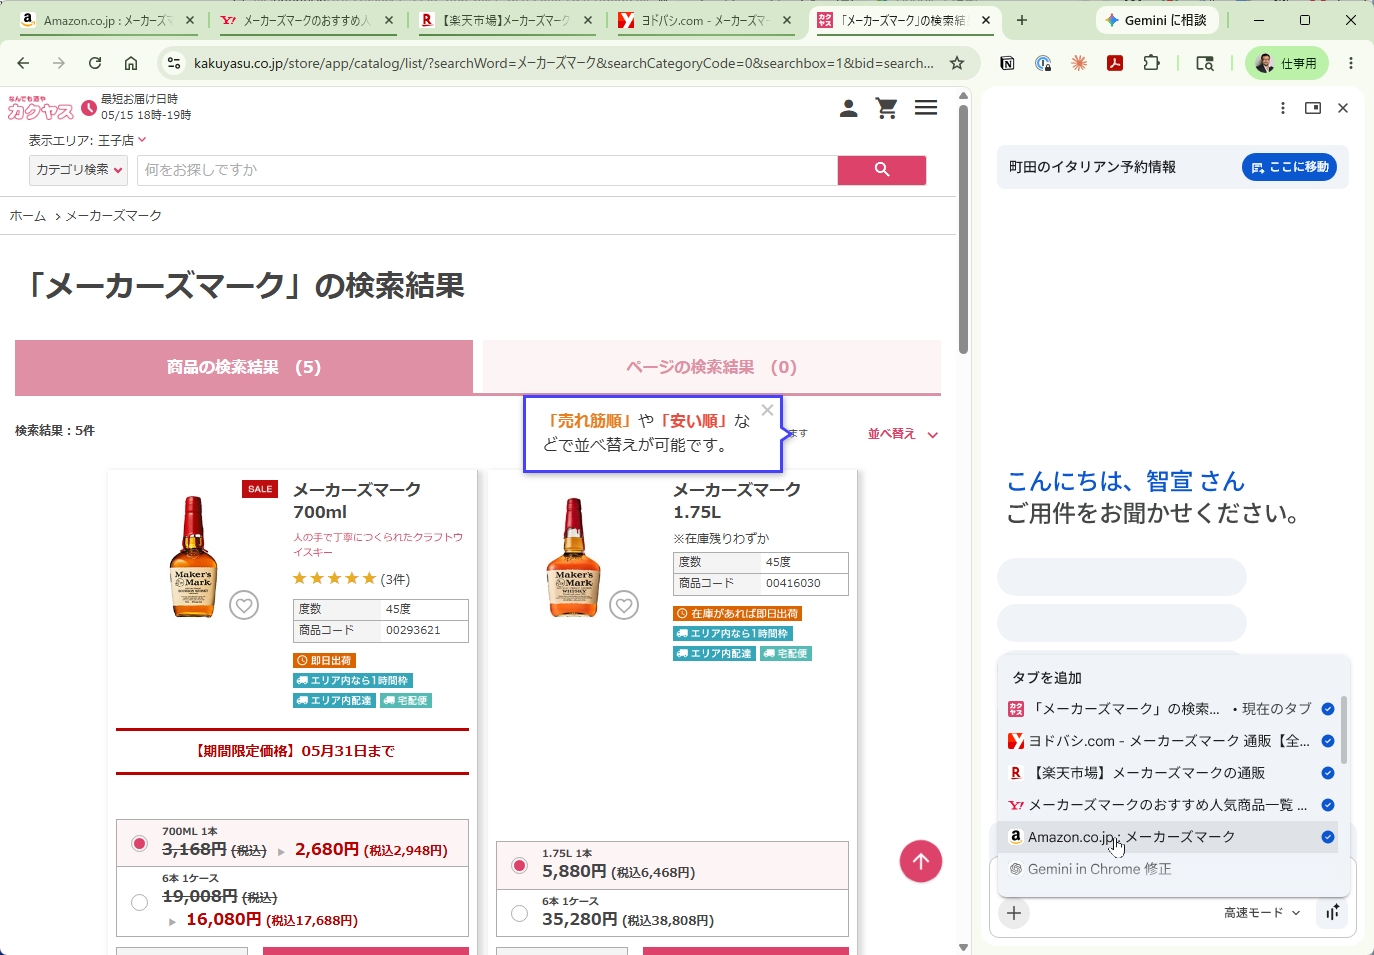Click the address bar URL
This screenshot has height=955, width=1374.
tap(564, 63)
